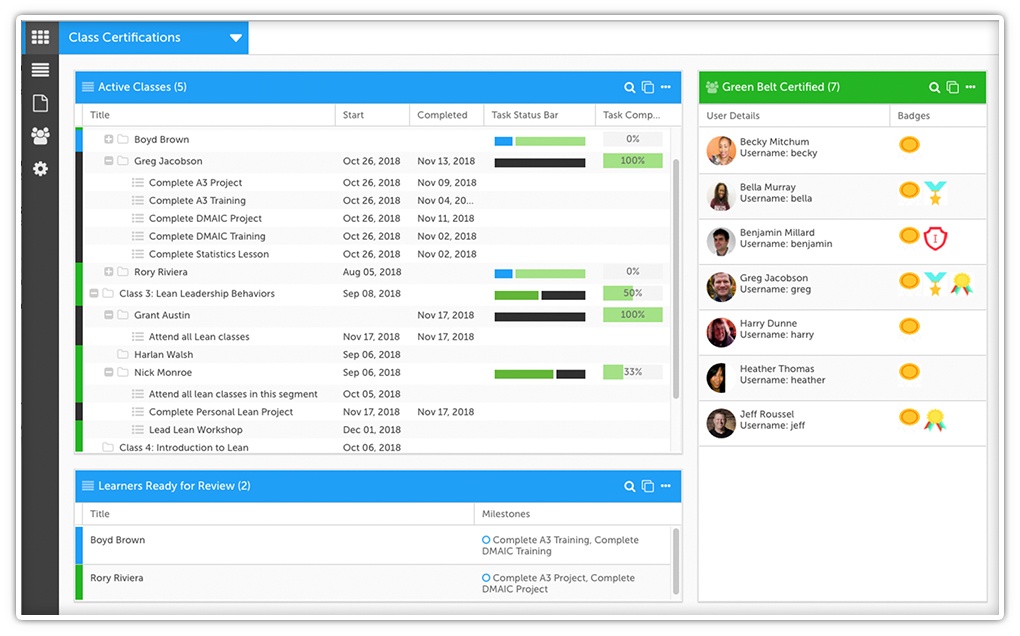This screenshot has height=636, width=1020.
Task: Click the Task Status Bar column header
Action: [539, 115]
